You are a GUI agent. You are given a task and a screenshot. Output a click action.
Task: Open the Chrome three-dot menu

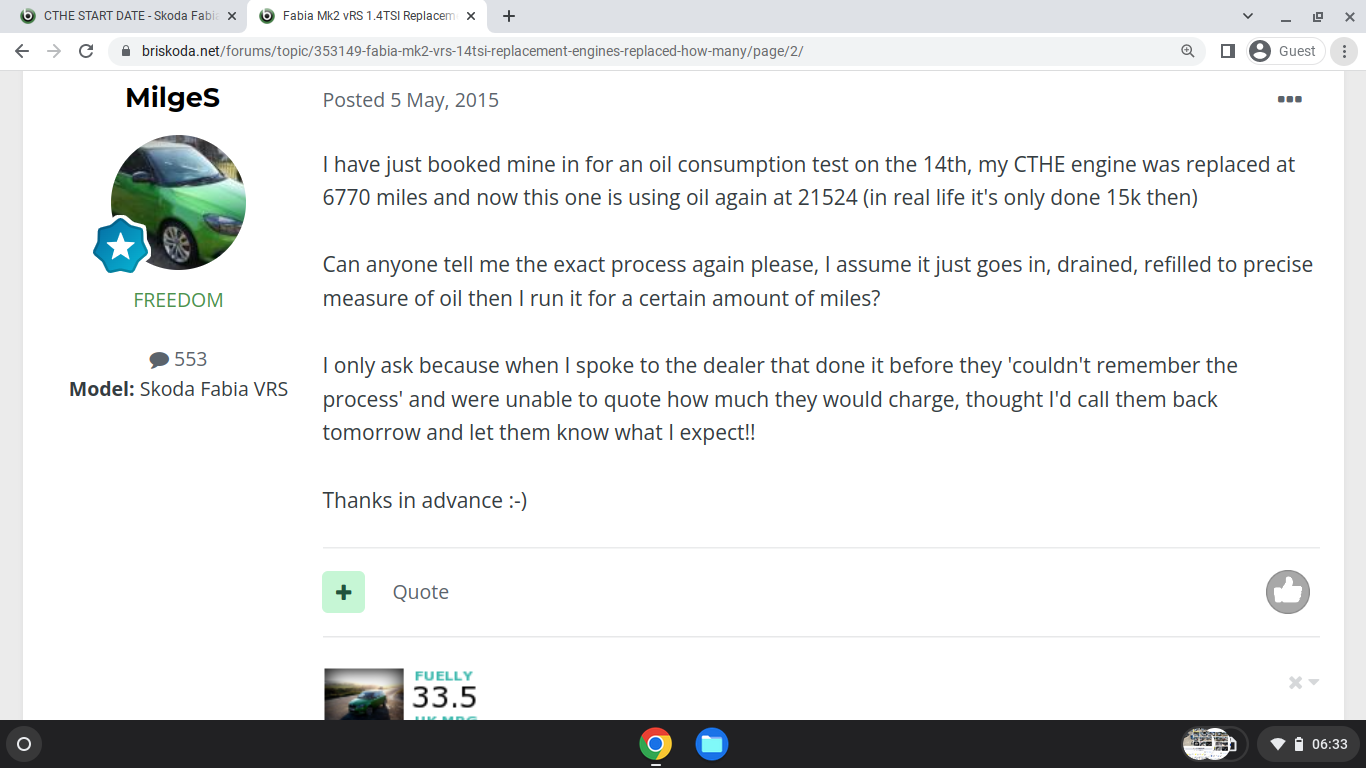click(1345, 51)
